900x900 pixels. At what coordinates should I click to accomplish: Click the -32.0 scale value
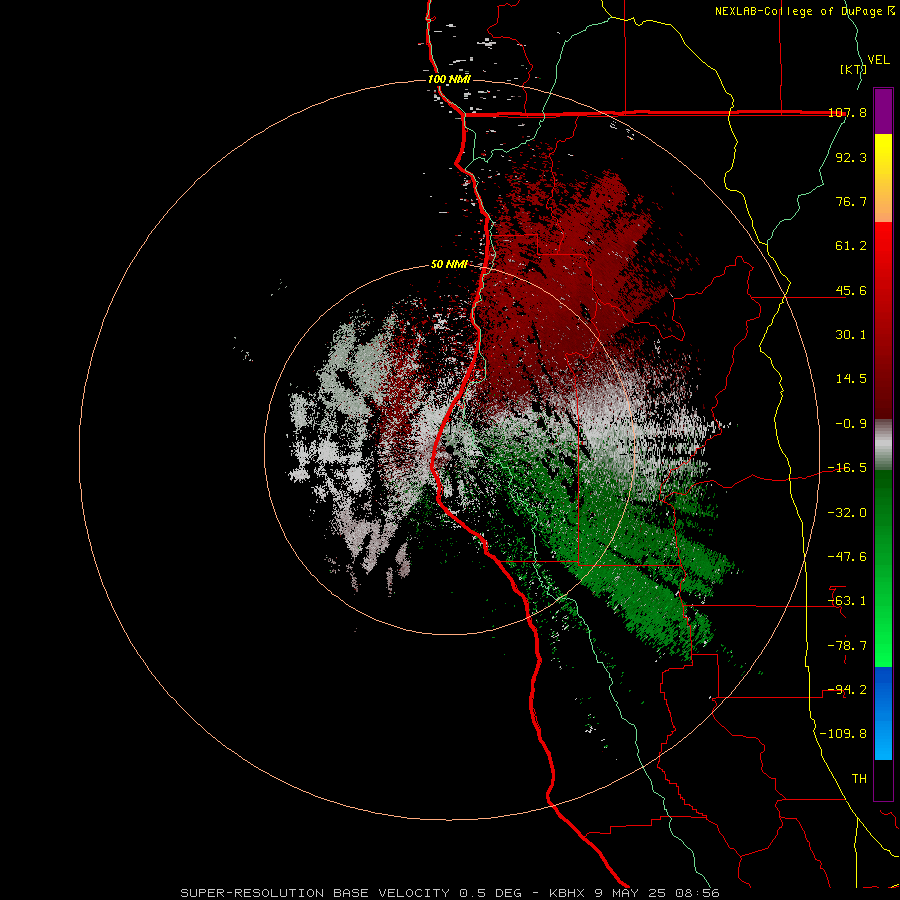point(848,513)
